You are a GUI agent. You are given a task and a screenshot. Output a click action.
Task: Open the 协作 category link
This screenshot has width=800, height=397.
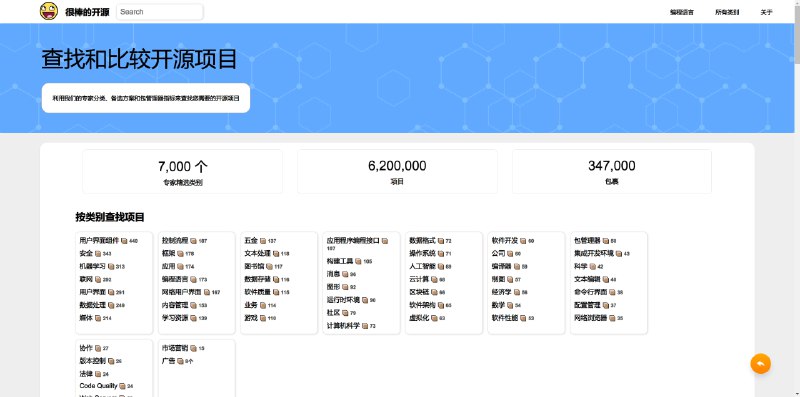click(x=86, y=348)
